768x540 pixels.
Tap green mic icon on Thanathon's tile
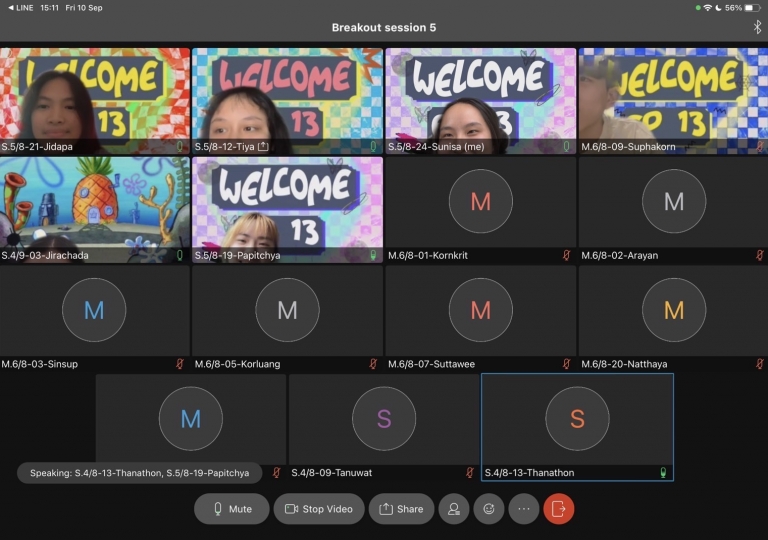pyautogui.click(x=663, y=472)
